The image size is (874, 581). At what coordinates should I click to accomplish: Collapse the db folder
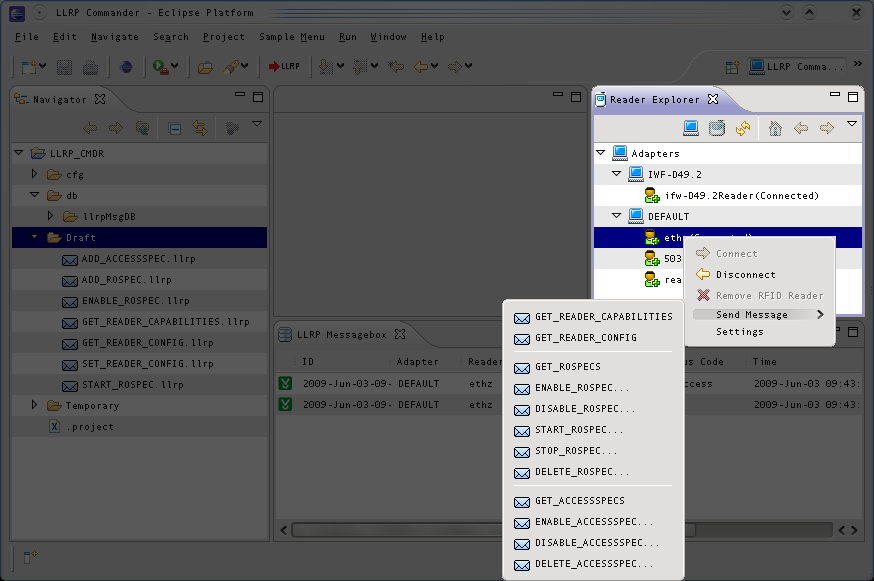[x=34, y=195]
